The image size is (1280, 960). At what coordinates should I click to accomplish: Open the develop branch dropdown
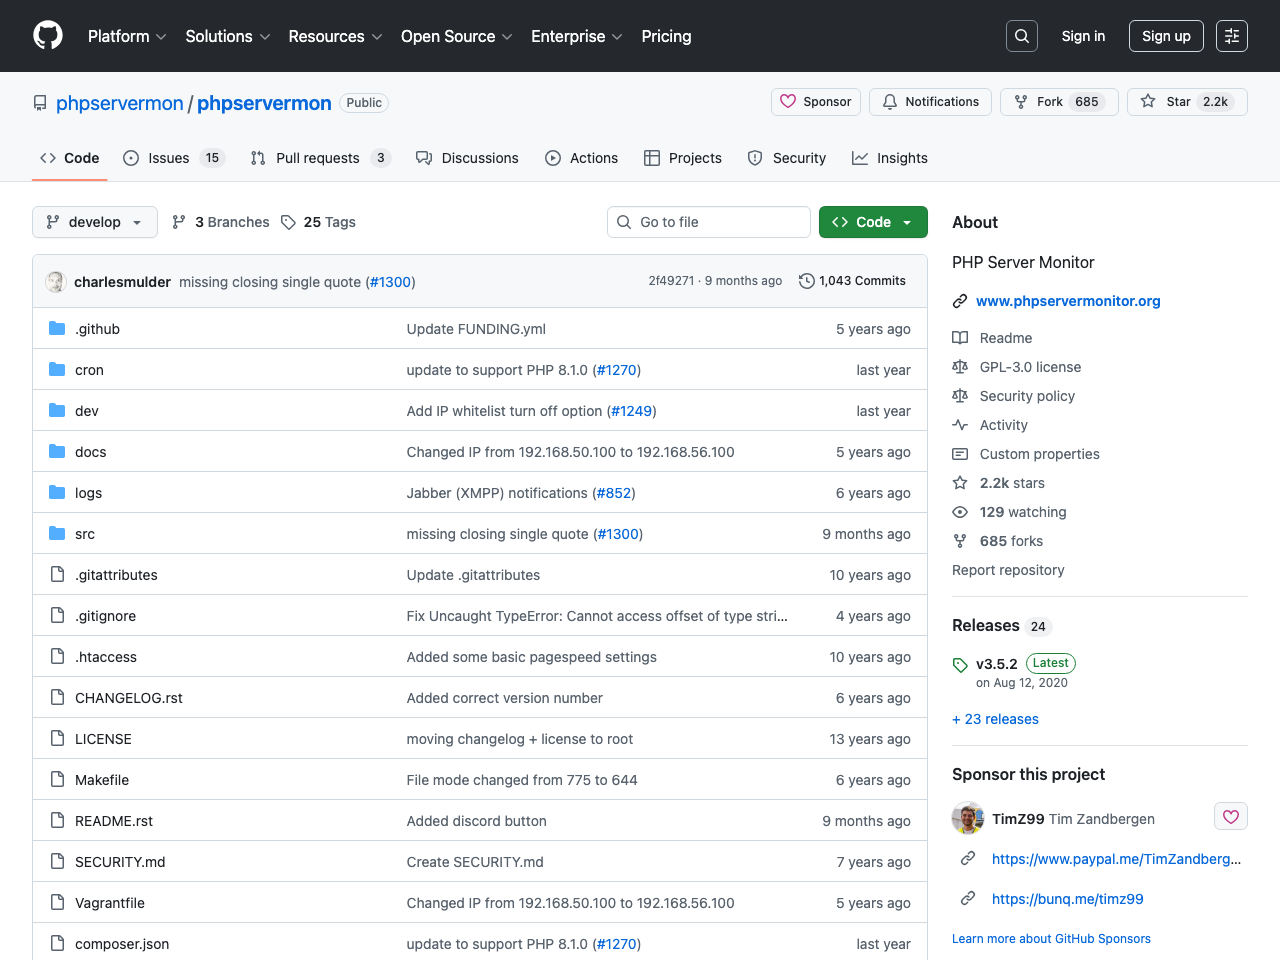click(x=94, y=221)
